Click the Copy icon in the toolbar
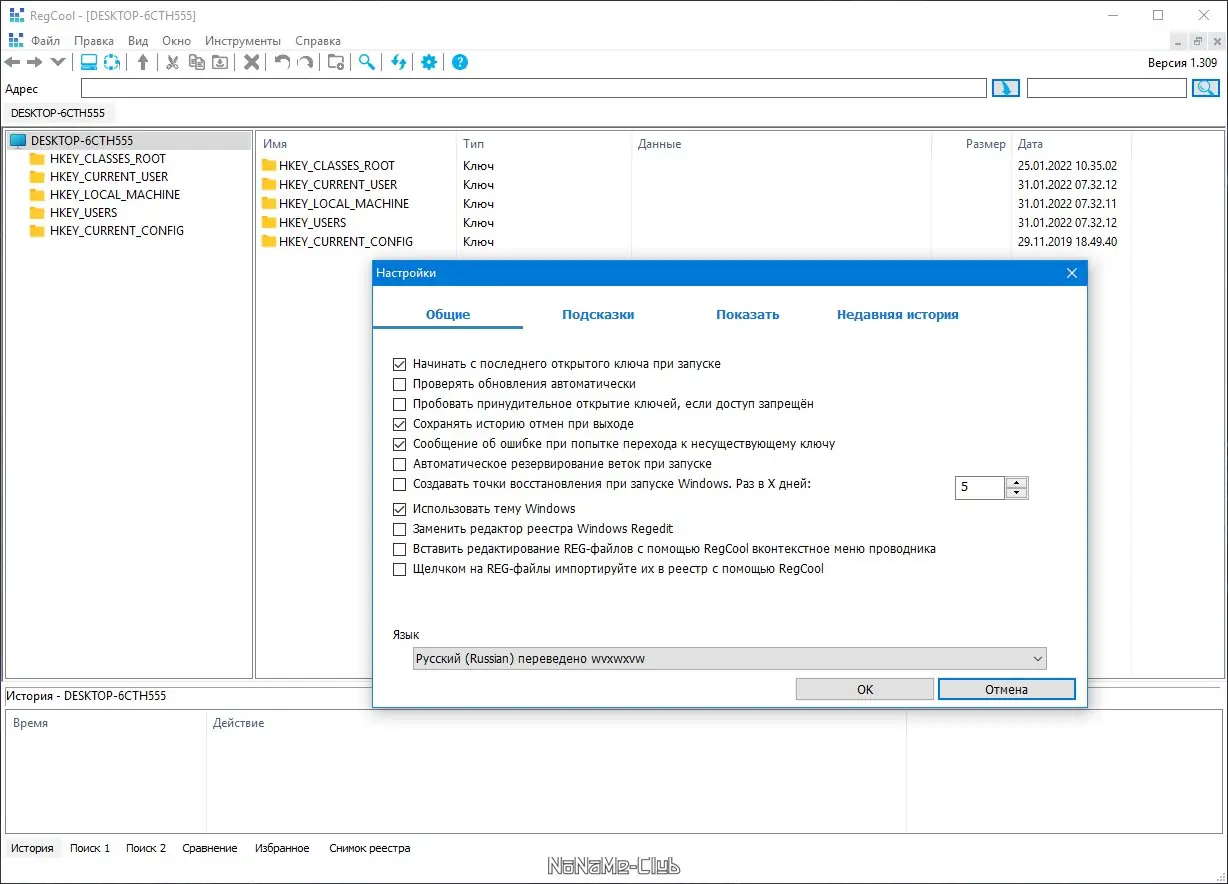Viewport: 1228px width, 884px height. coord(196,62)
